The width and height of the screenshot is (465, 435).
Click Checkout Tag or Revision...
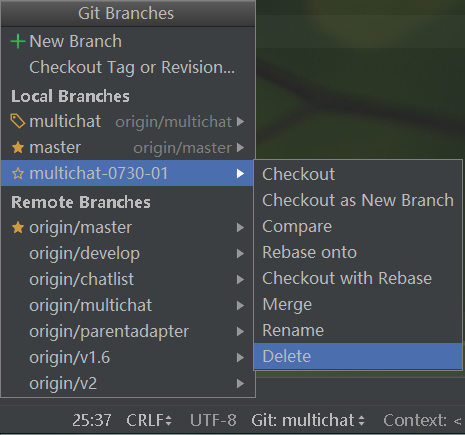tap(132, 68)
